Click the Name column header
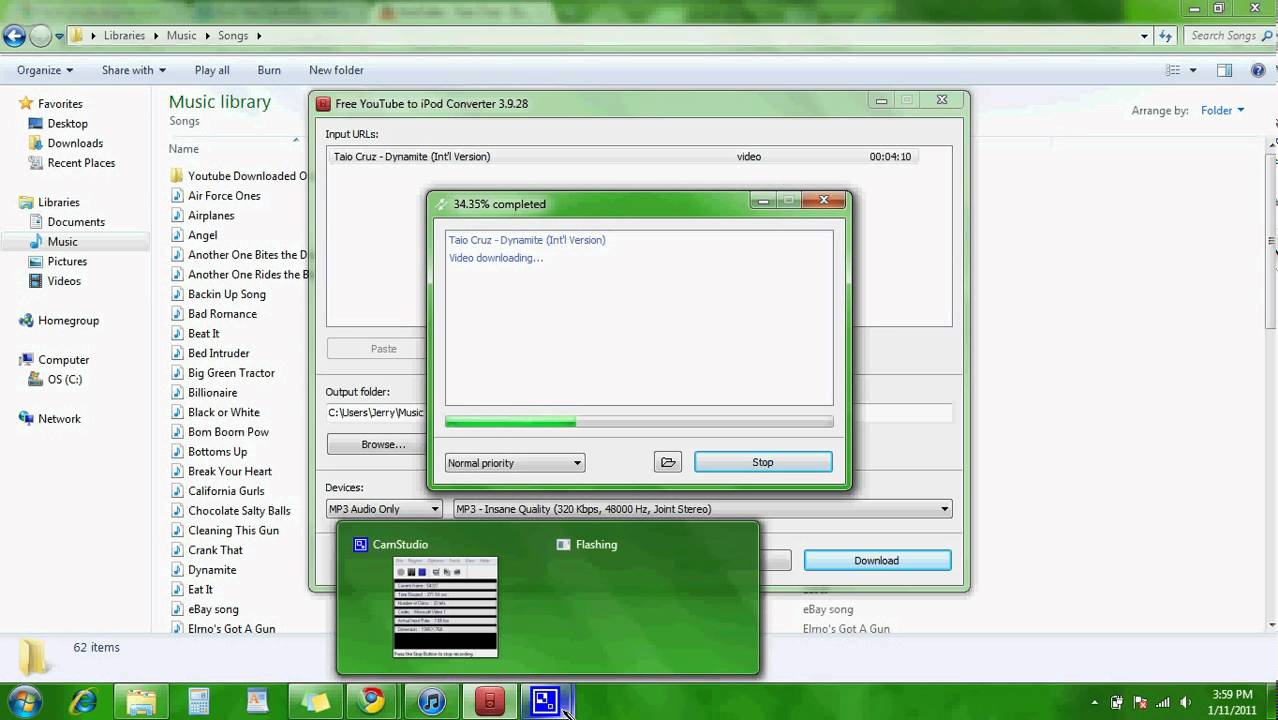Image resolution: width=1278 pixels, height=720 pixels. [x=184, y=149]
